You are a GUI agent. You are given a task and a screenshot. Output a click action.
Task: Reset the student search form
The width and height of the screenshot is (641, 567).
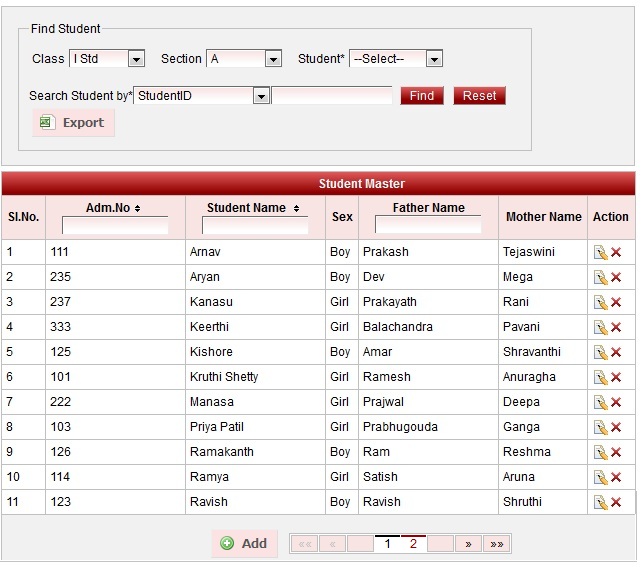tap(479, 96)
